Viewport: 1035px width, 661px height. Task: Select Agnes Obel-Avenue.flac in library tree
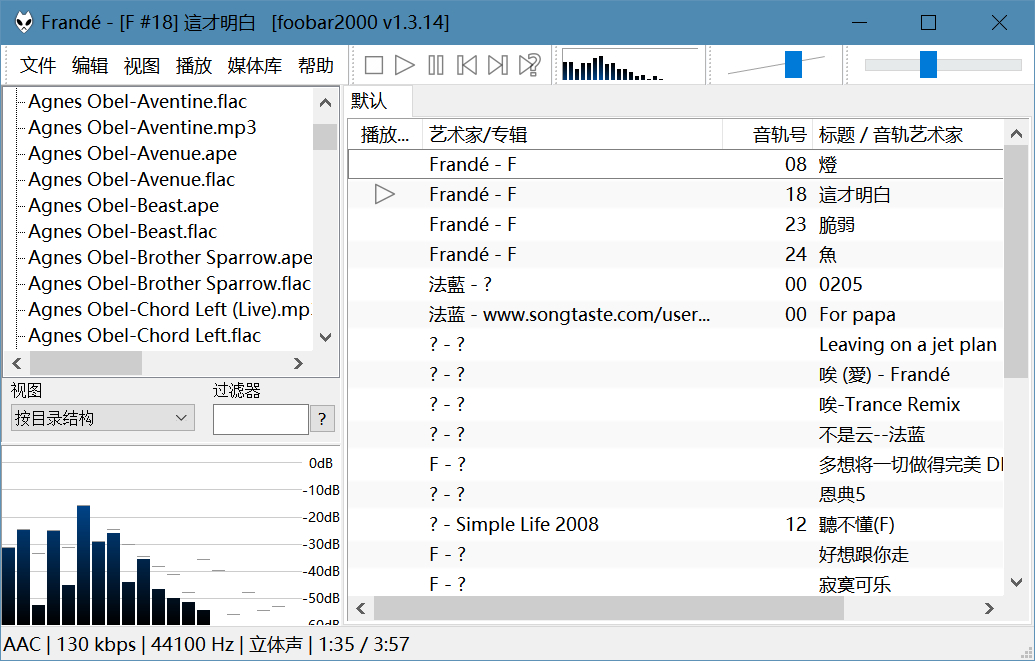point(131,180)
